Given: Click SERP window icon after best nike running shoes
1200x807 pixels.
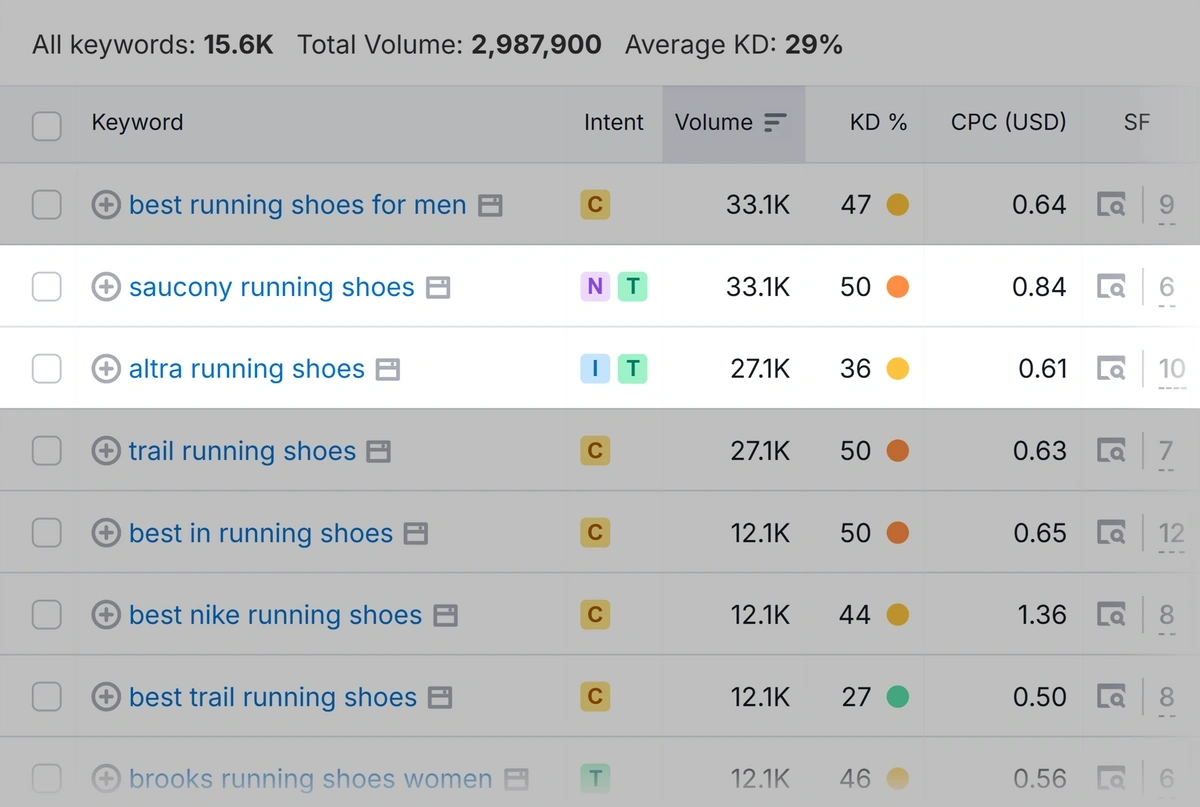Looking at the screenshot, I should coord(445,616).
